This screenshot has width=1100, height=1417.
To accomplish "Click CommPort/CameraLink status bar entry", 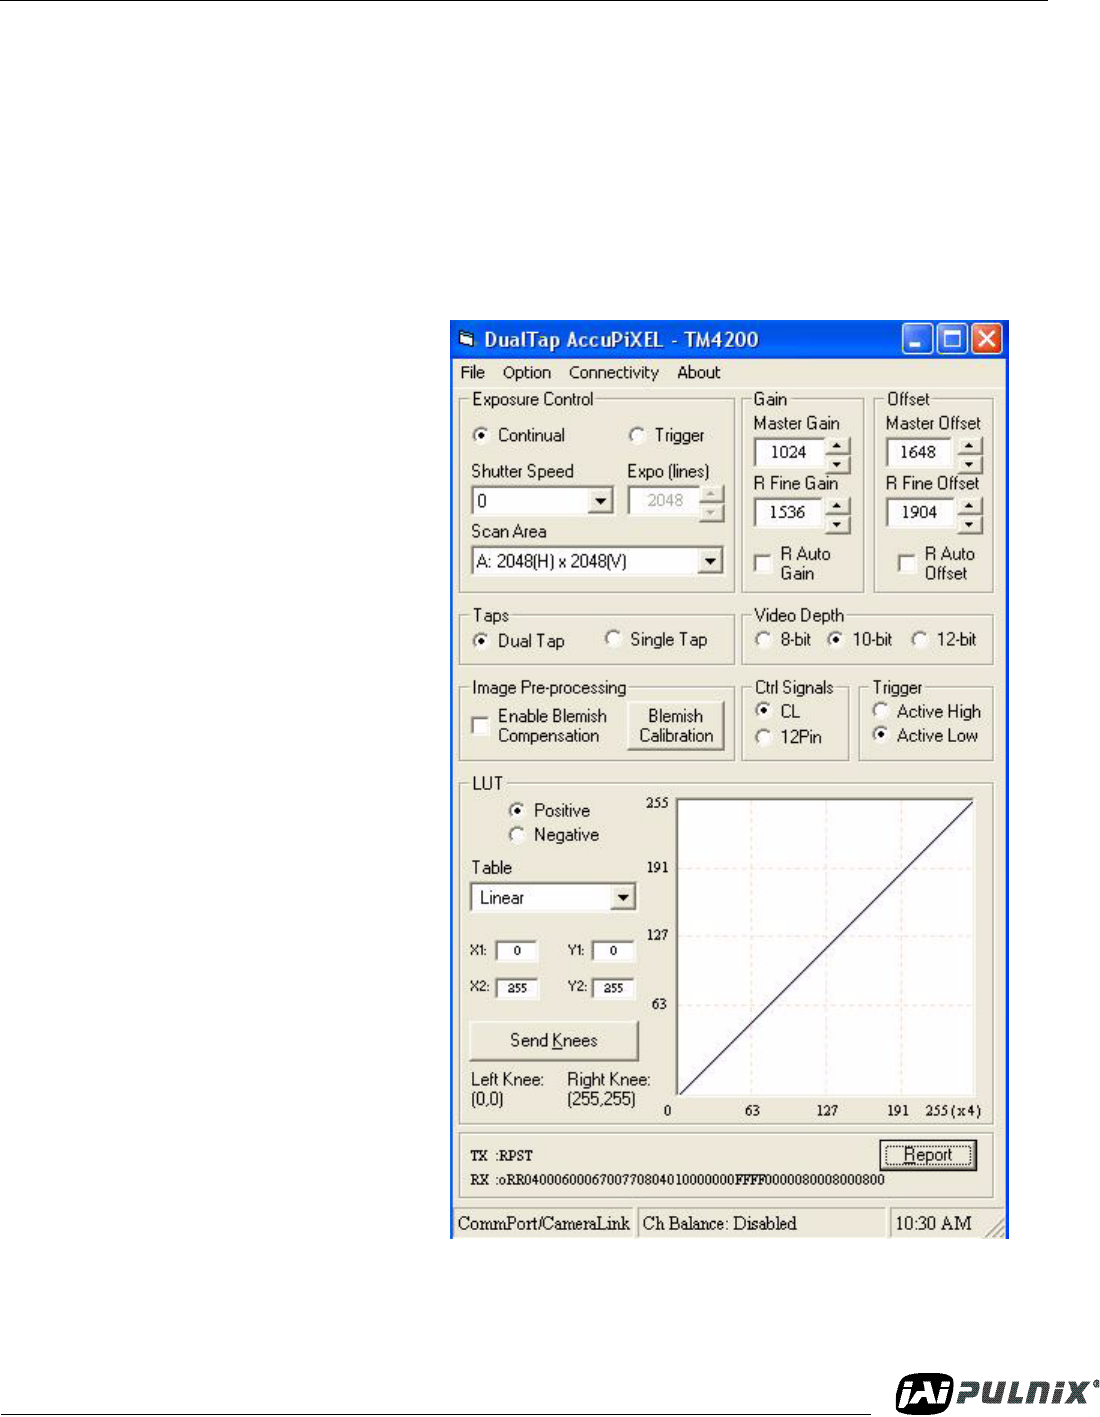I will (543, 1223).
